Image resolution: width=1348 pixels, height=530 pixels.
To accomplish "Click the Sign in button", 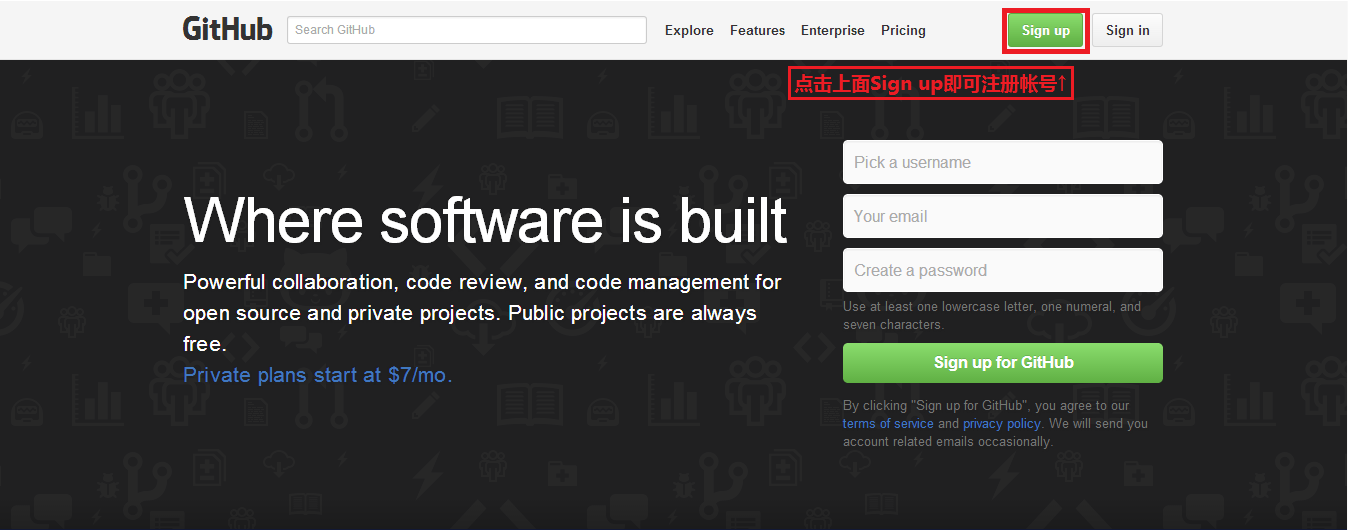I will tap(1127, 30).
